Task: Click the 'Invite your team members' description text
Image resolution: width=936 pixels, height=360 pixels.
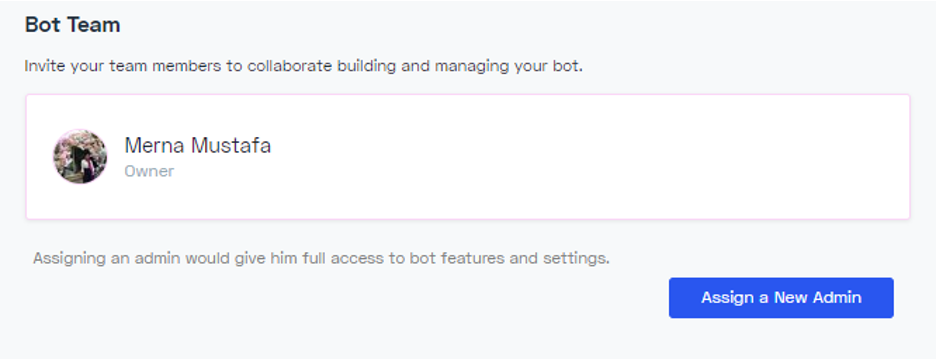Action: [x=303, y=66]
